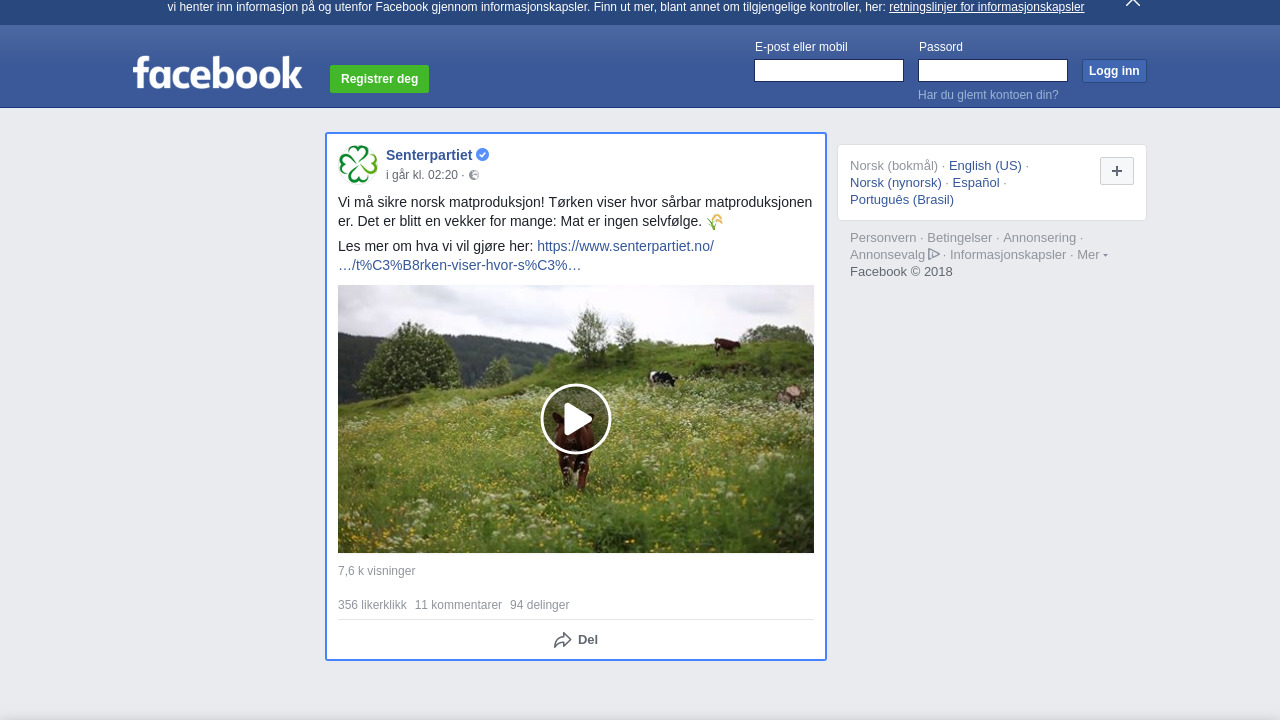
Task: Click the 7,6 k visninger text
Action: tap(376, 571)
